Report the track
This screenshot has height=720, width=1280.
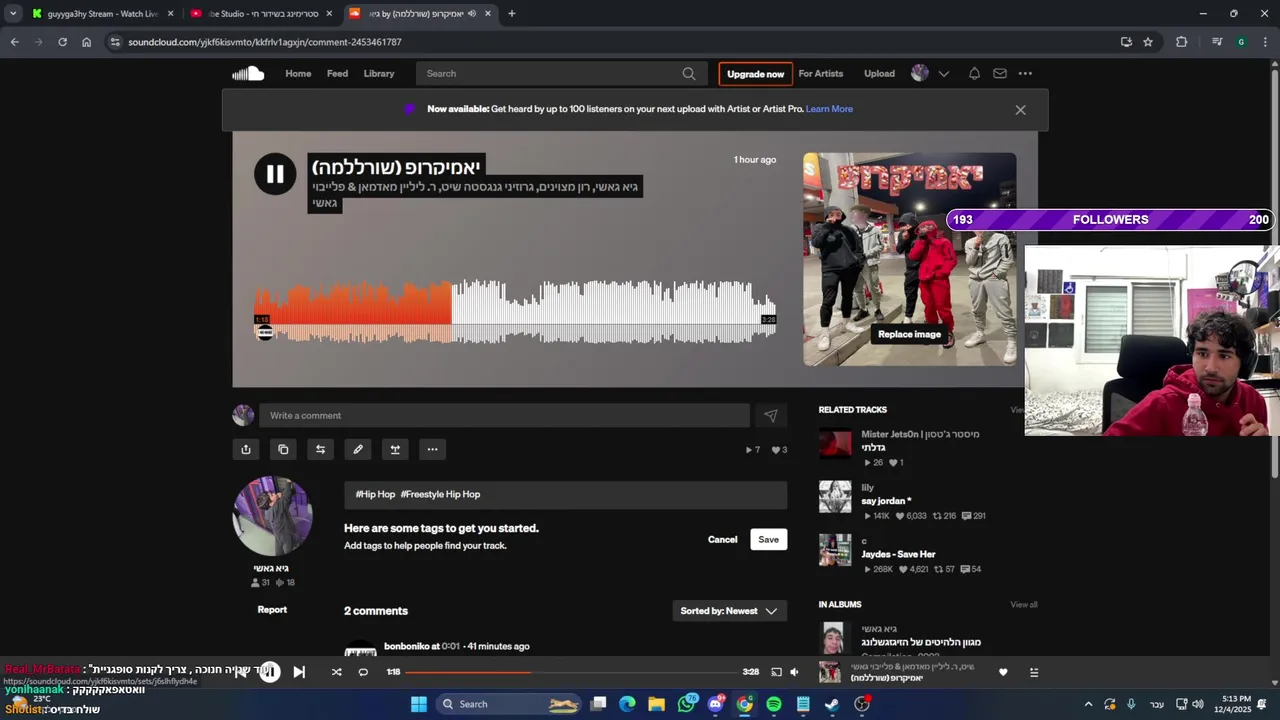272,610
